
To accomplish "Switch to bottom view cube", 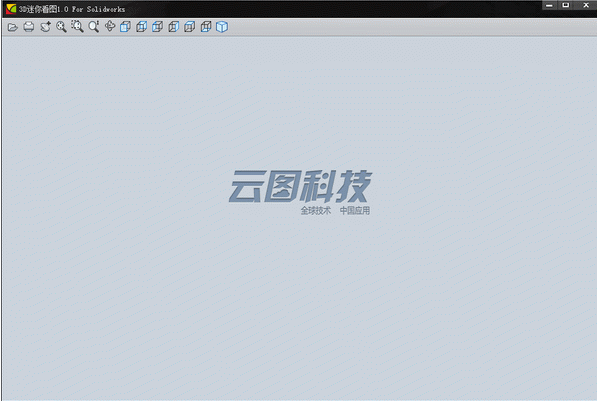I will tap(206, 27).
